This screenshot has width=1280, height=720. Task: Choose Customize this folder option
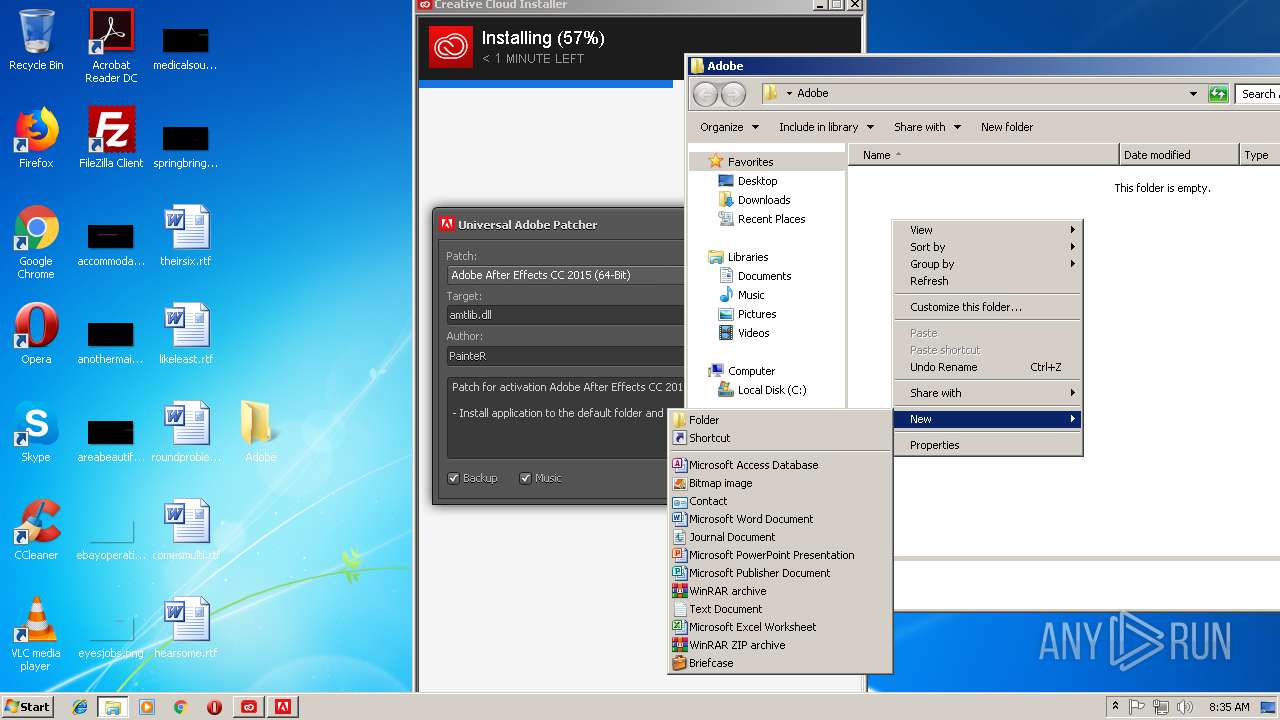pos(987,307)
